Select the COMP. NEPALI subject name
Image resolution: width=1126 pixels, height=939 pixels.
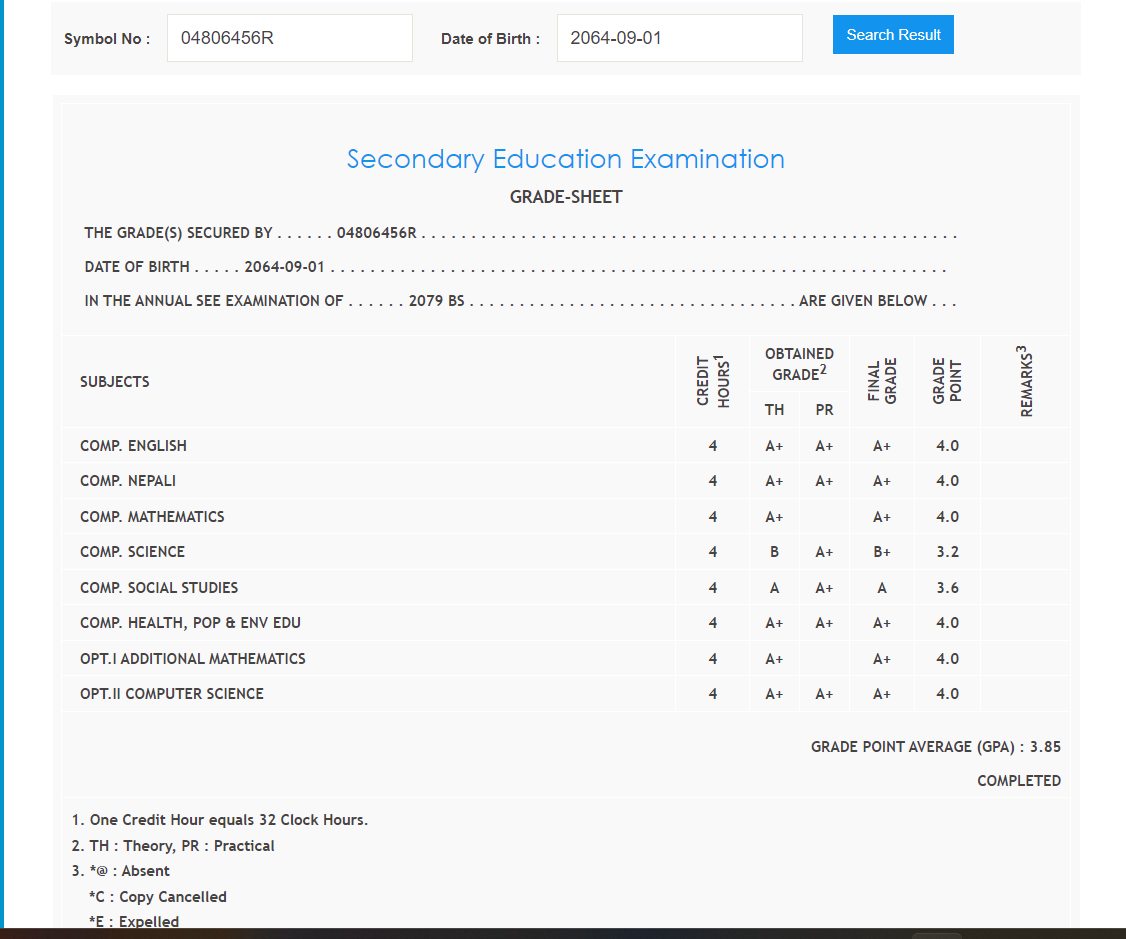128,481
